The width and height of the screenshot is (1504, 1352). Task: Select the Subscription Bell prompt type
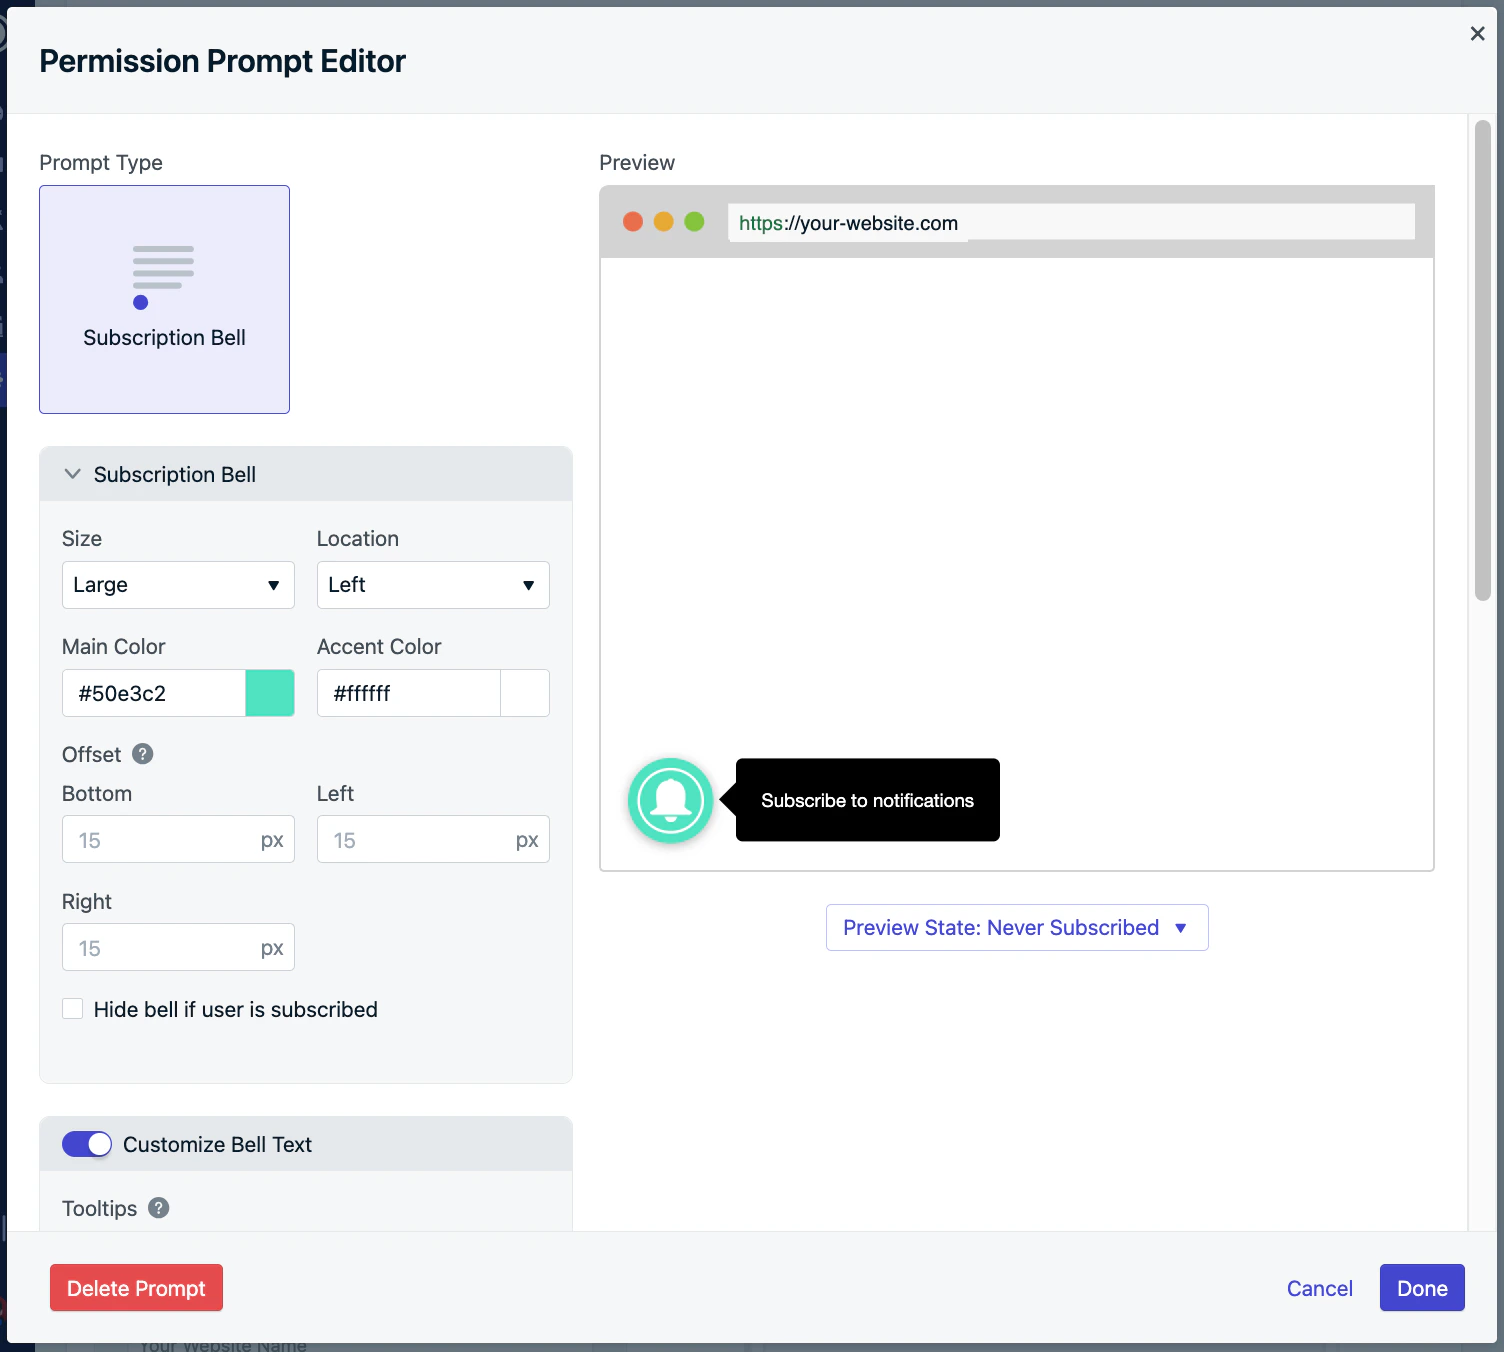(164, 299)
